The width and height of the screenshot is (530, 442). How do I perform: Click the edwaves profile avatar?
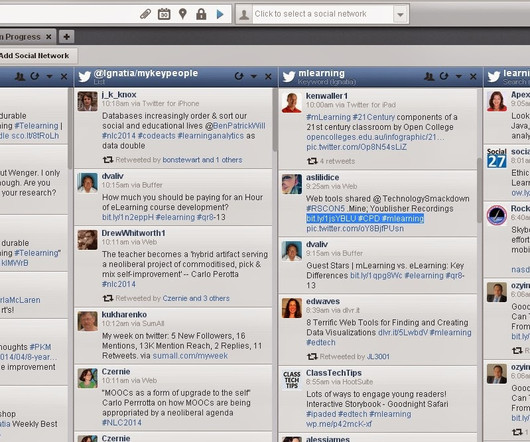292,308
